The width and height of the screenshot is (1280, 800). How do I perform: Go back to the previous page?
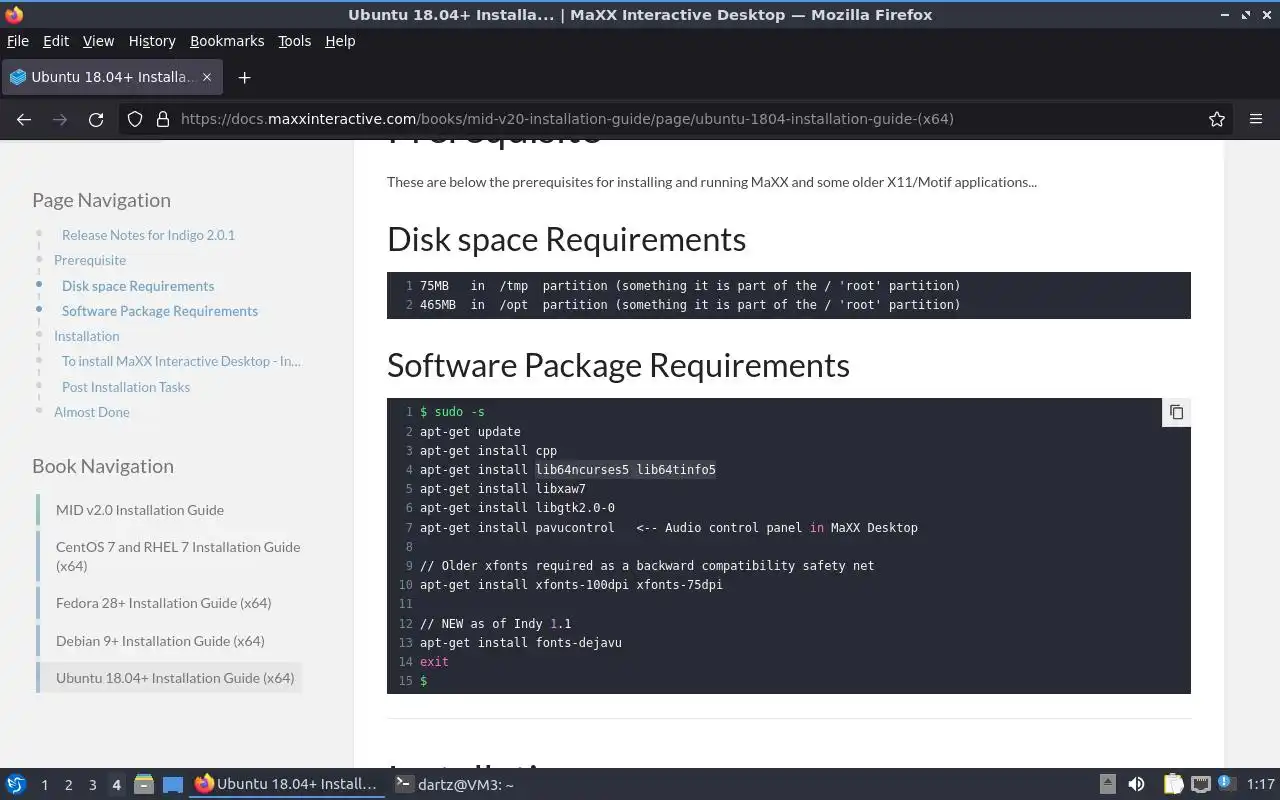coord(24,119)
